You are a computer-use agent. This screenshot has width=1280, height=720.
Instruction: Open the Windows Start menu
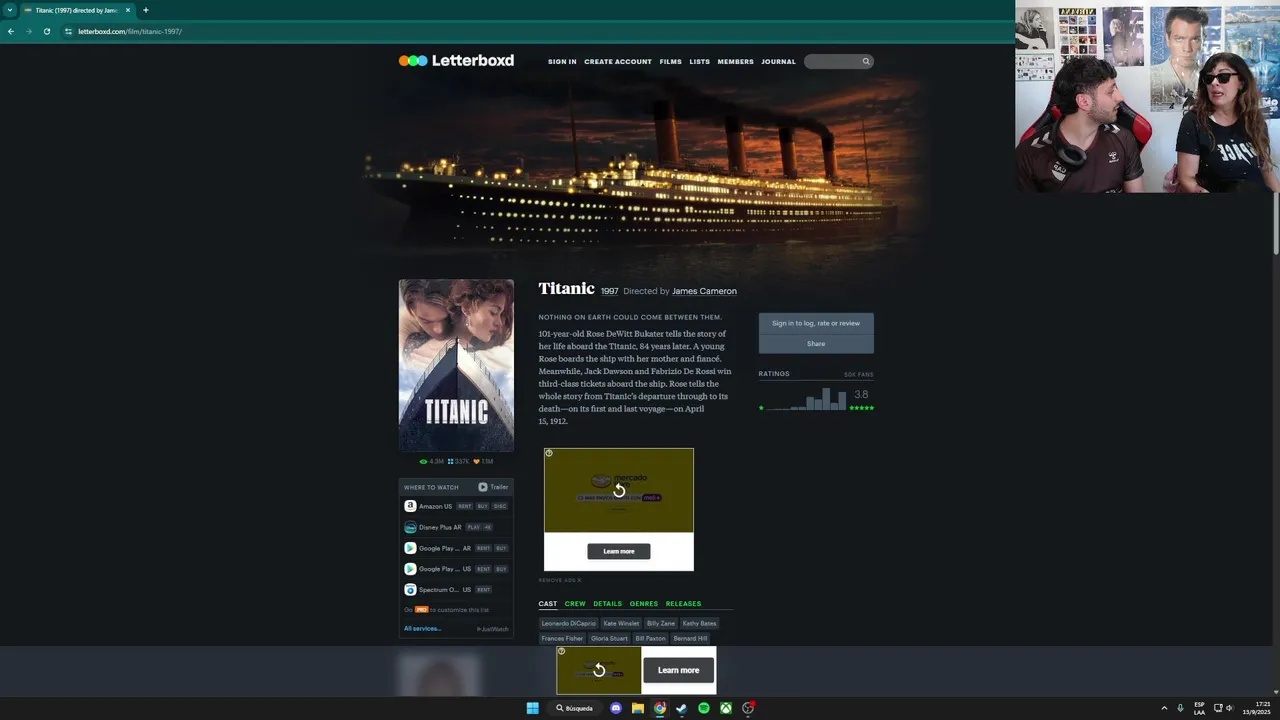532,708
